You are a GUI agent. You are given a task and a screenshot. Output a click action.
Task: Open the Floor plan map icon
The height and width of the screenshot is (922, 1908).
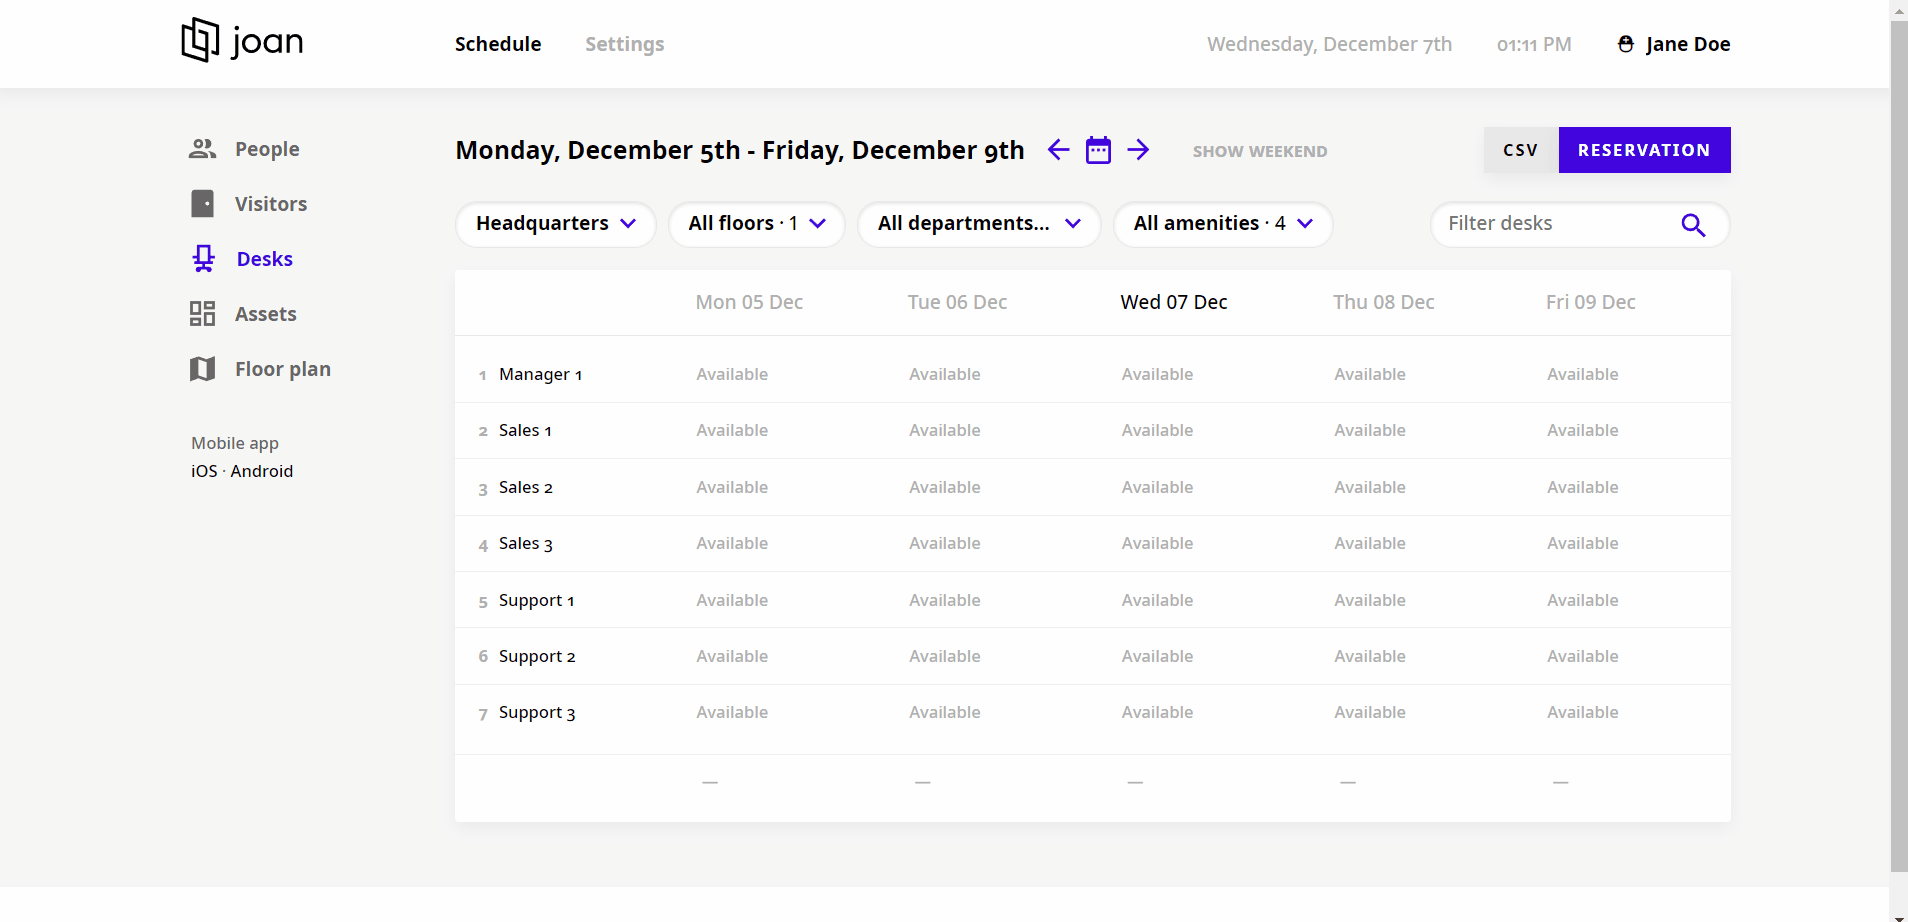203,369
